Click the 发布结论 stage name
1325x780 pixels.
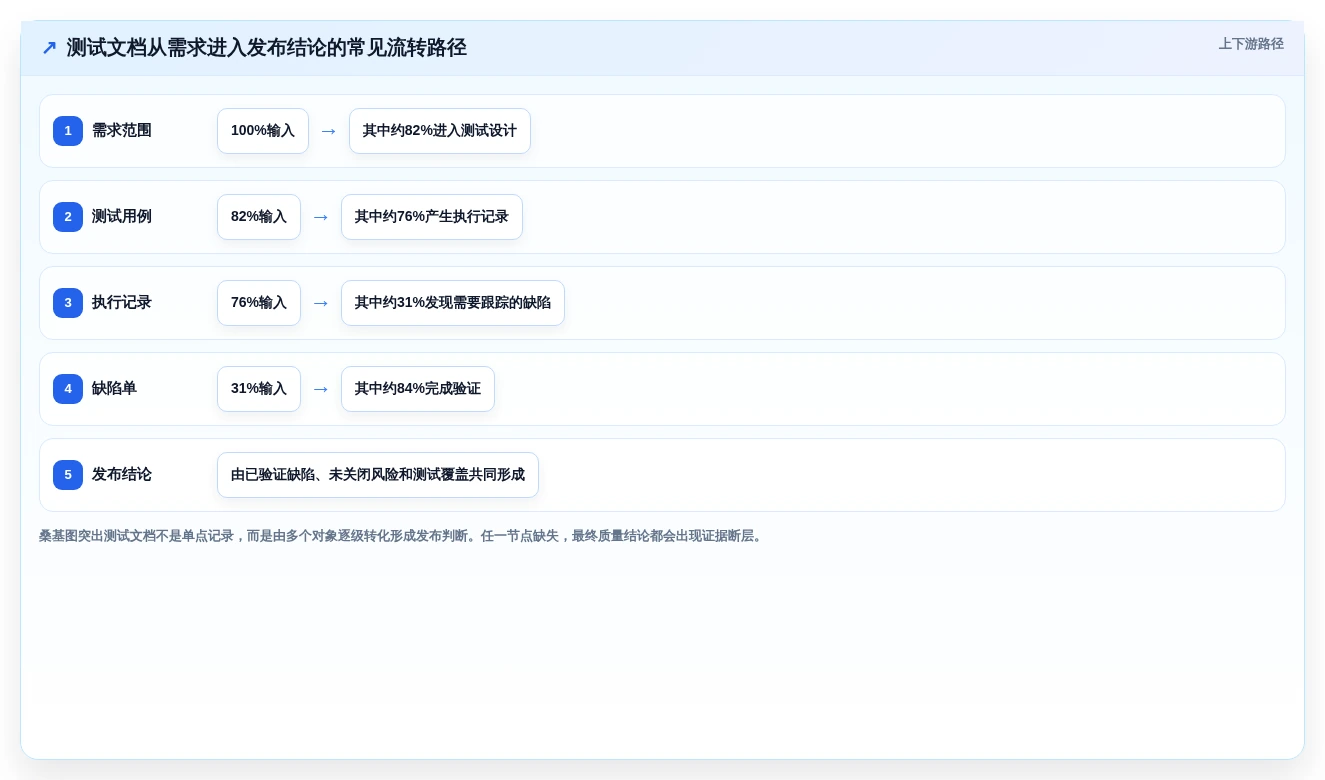pos(122,475)
